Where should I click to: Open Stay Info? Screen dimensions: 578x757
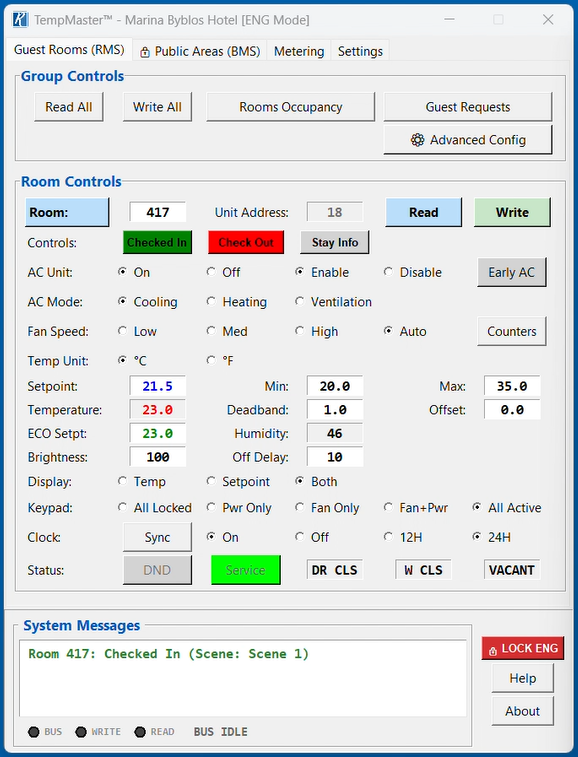(335, 242)
